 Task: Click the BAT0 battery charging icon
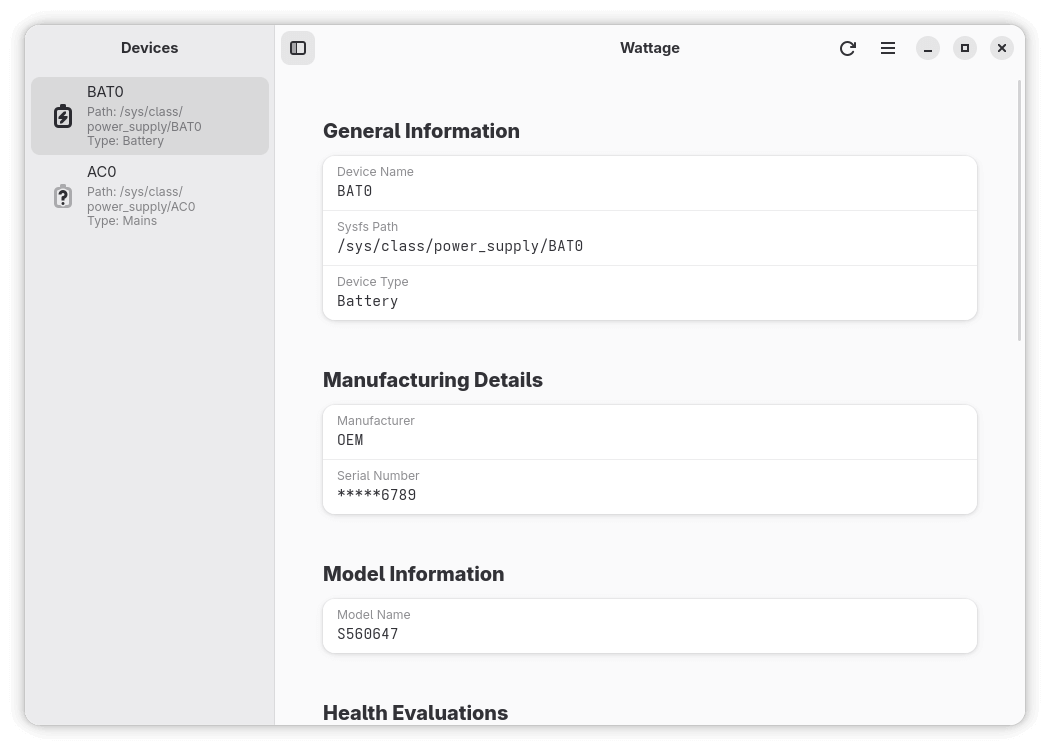click(63, 116)
